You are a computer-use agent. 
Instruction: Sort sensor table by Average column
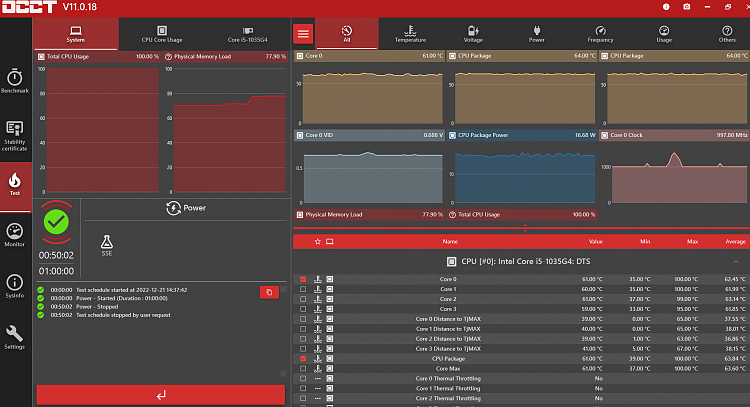pos(735,241)
